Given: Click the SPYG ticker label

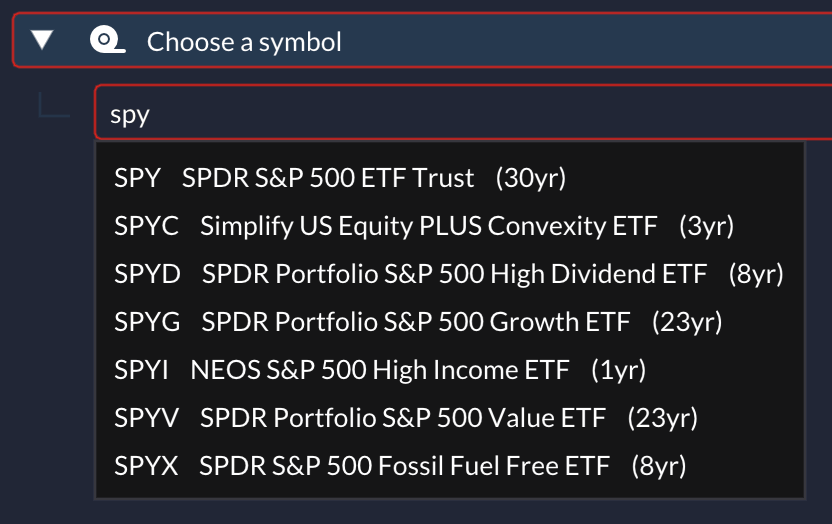Looking at the screenshot, I should pyautogui.click(x=148, y=322).
